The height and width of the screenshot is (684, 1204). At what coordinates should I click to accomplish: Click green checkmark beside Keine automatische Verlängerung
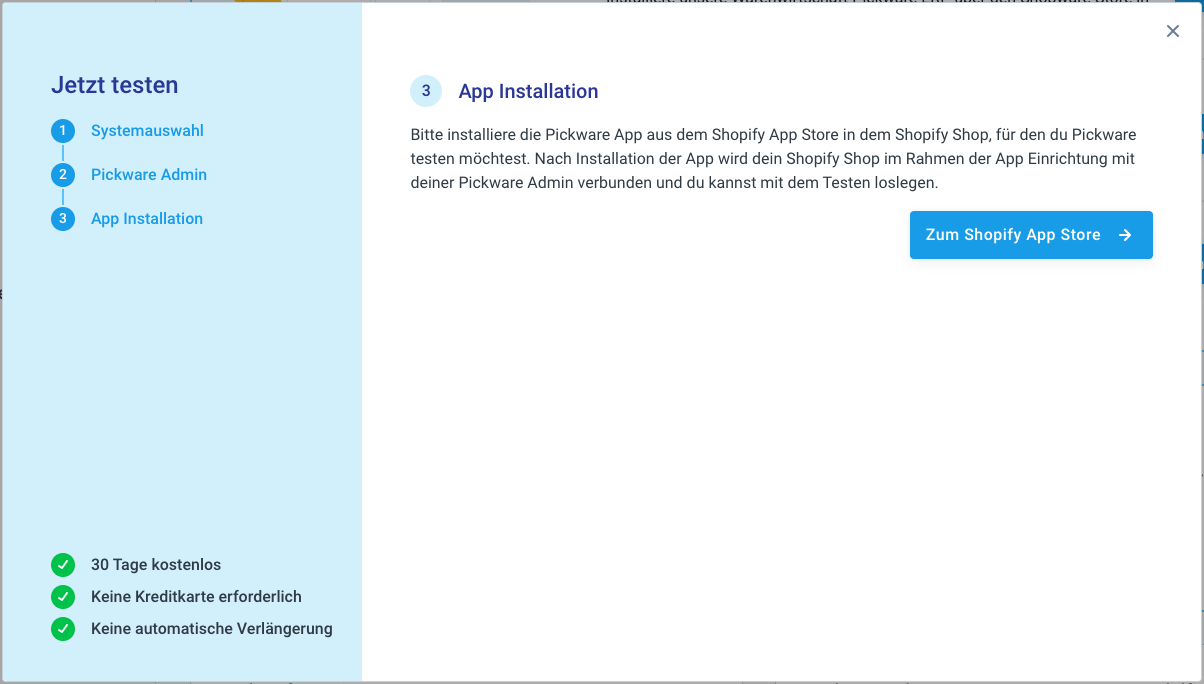coord(63,629)
